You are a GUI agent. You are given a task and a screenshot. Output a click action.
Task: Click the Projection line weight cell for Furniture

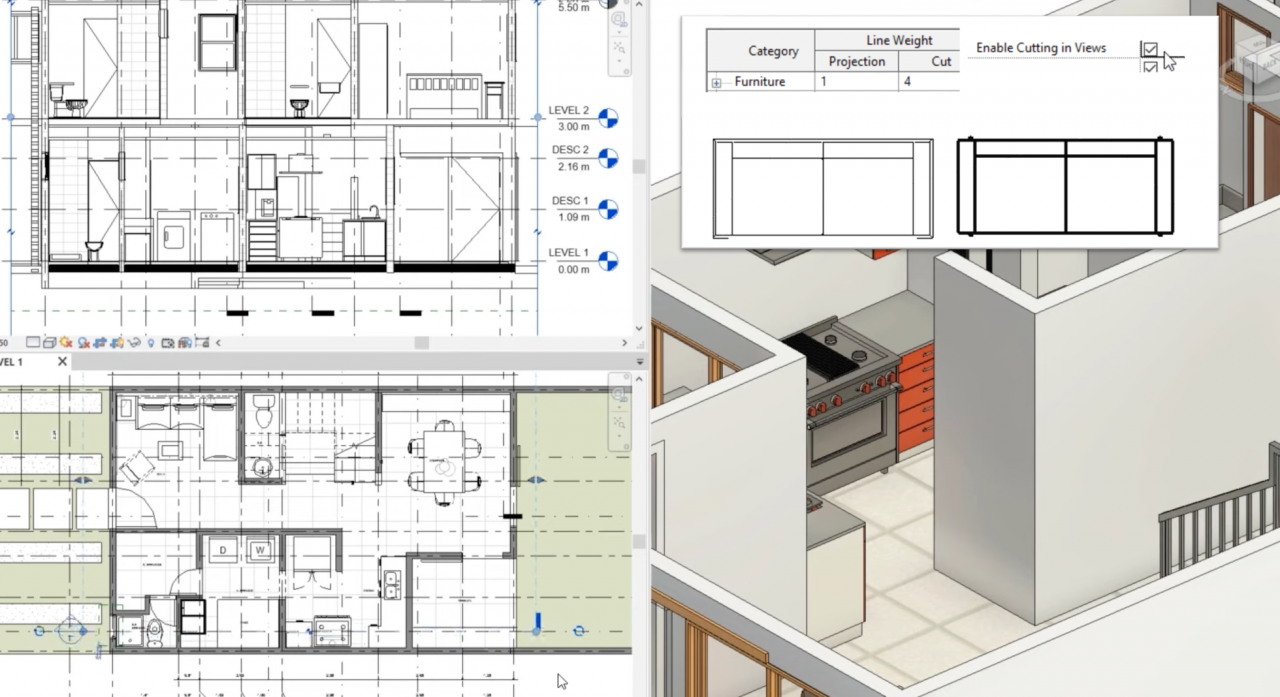click(856, 82)
